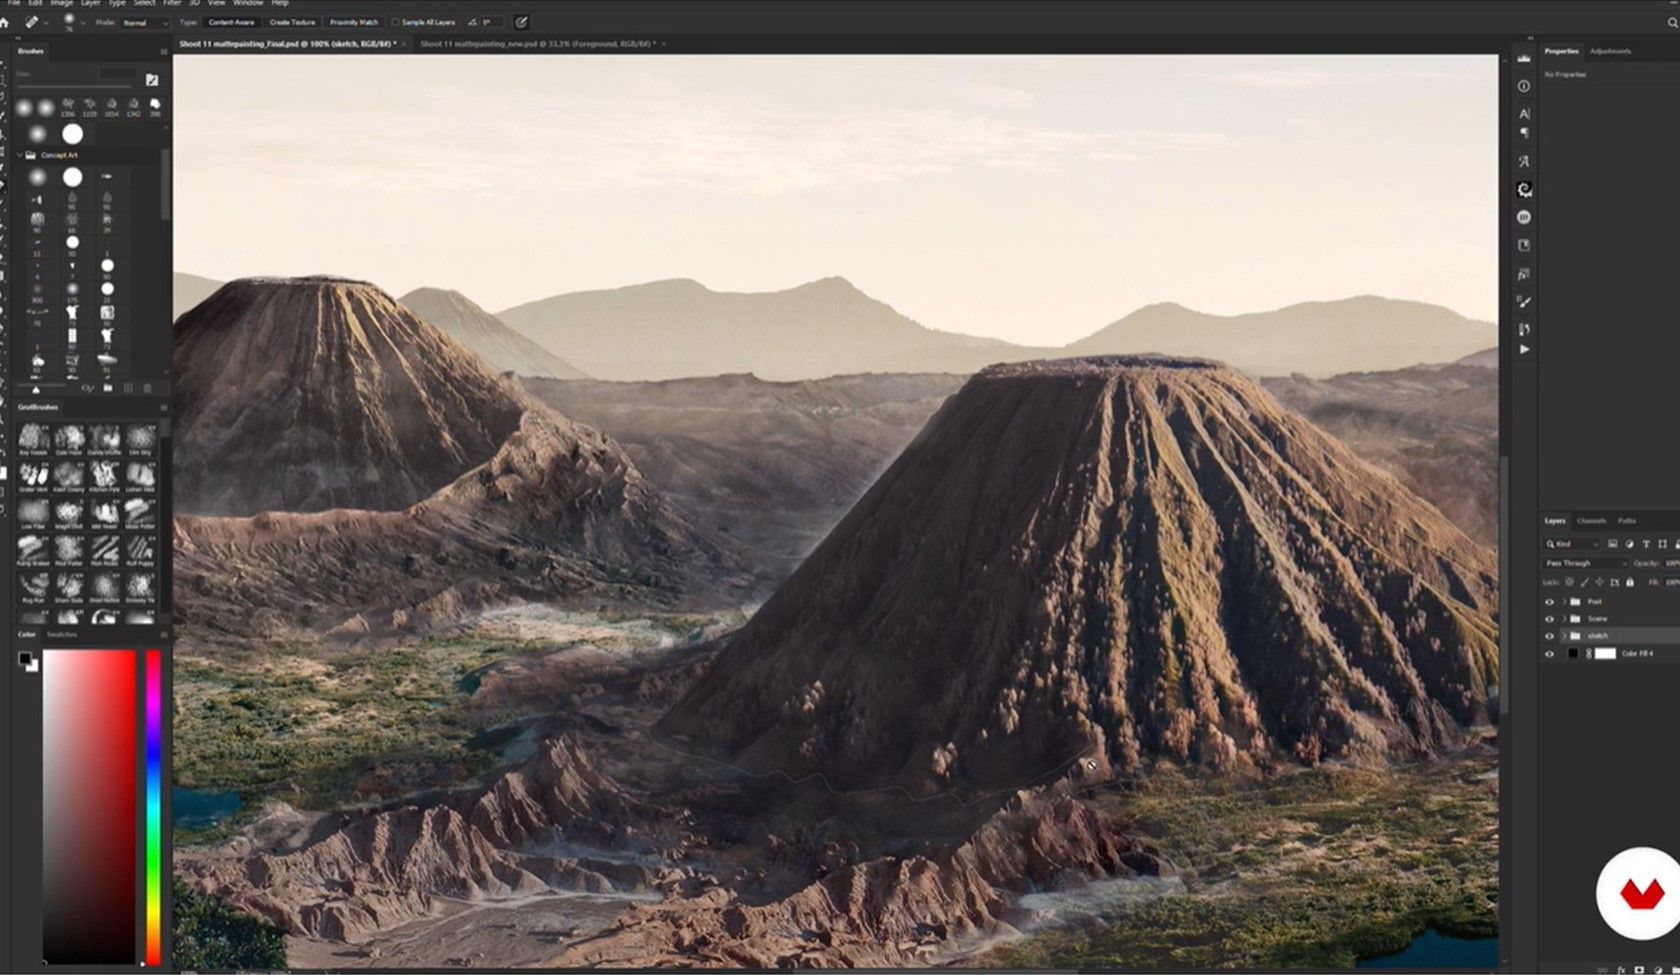Collapse the Concept Art brush folder
The image size is (1680, 975).
[20, 155]
